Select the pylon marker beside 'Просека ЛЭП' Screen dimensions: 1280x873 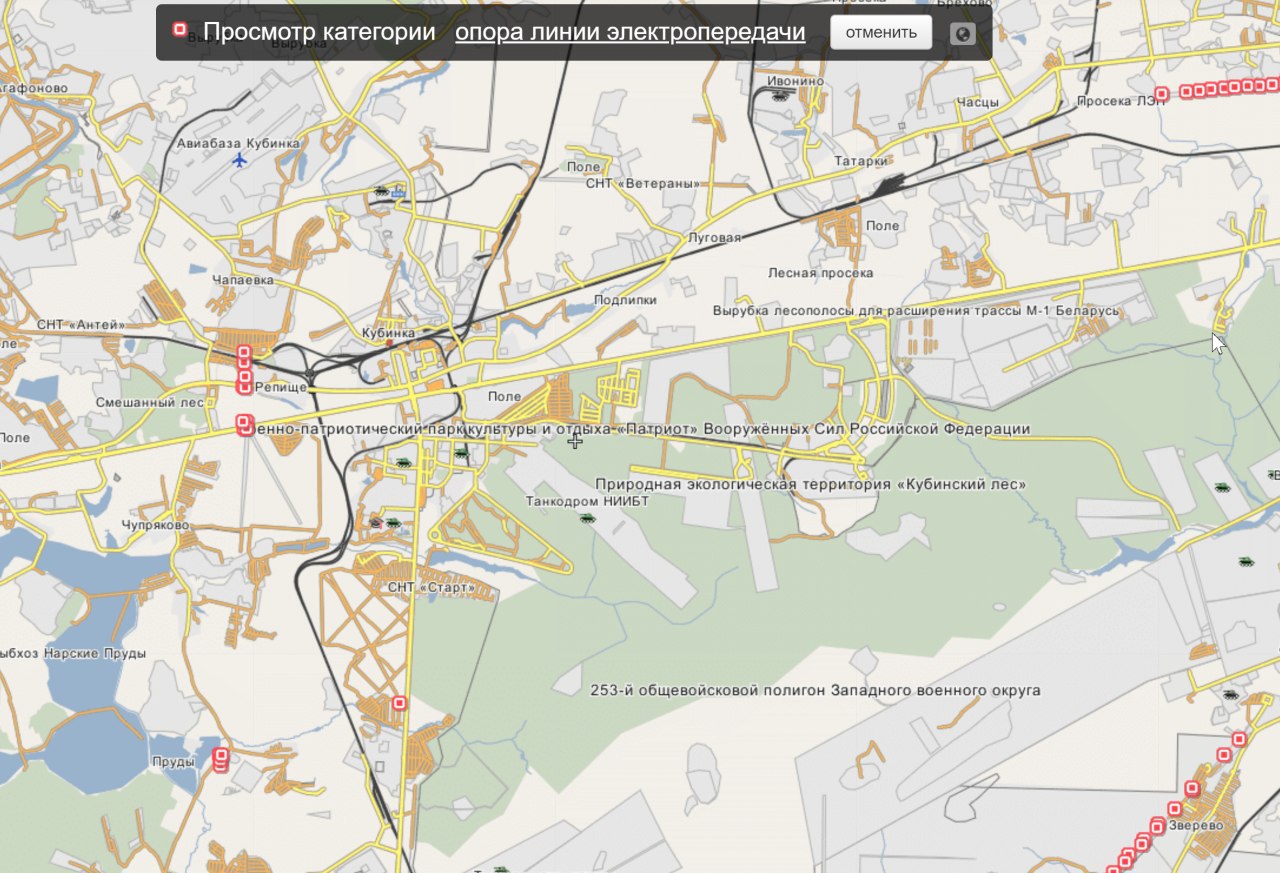pyautogui.click(x=1160, y=95)
